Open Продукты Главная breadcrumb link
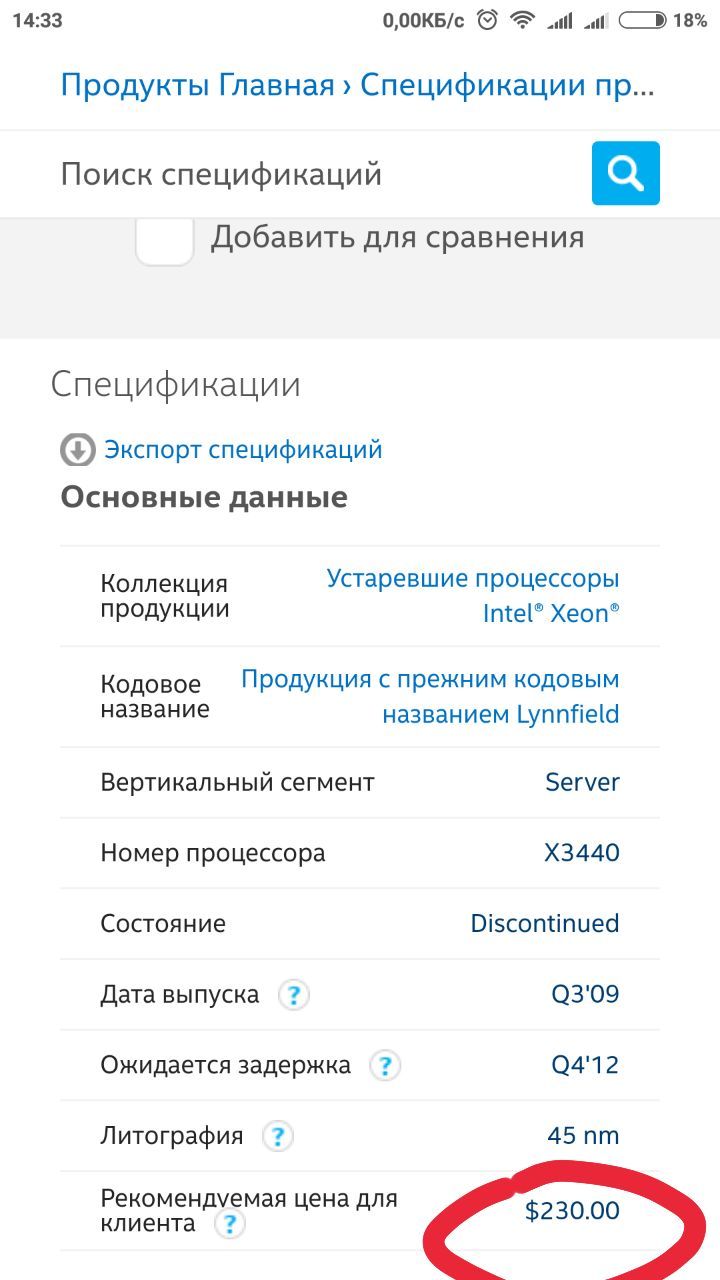The image size is (720, 1280). (197, 85)
